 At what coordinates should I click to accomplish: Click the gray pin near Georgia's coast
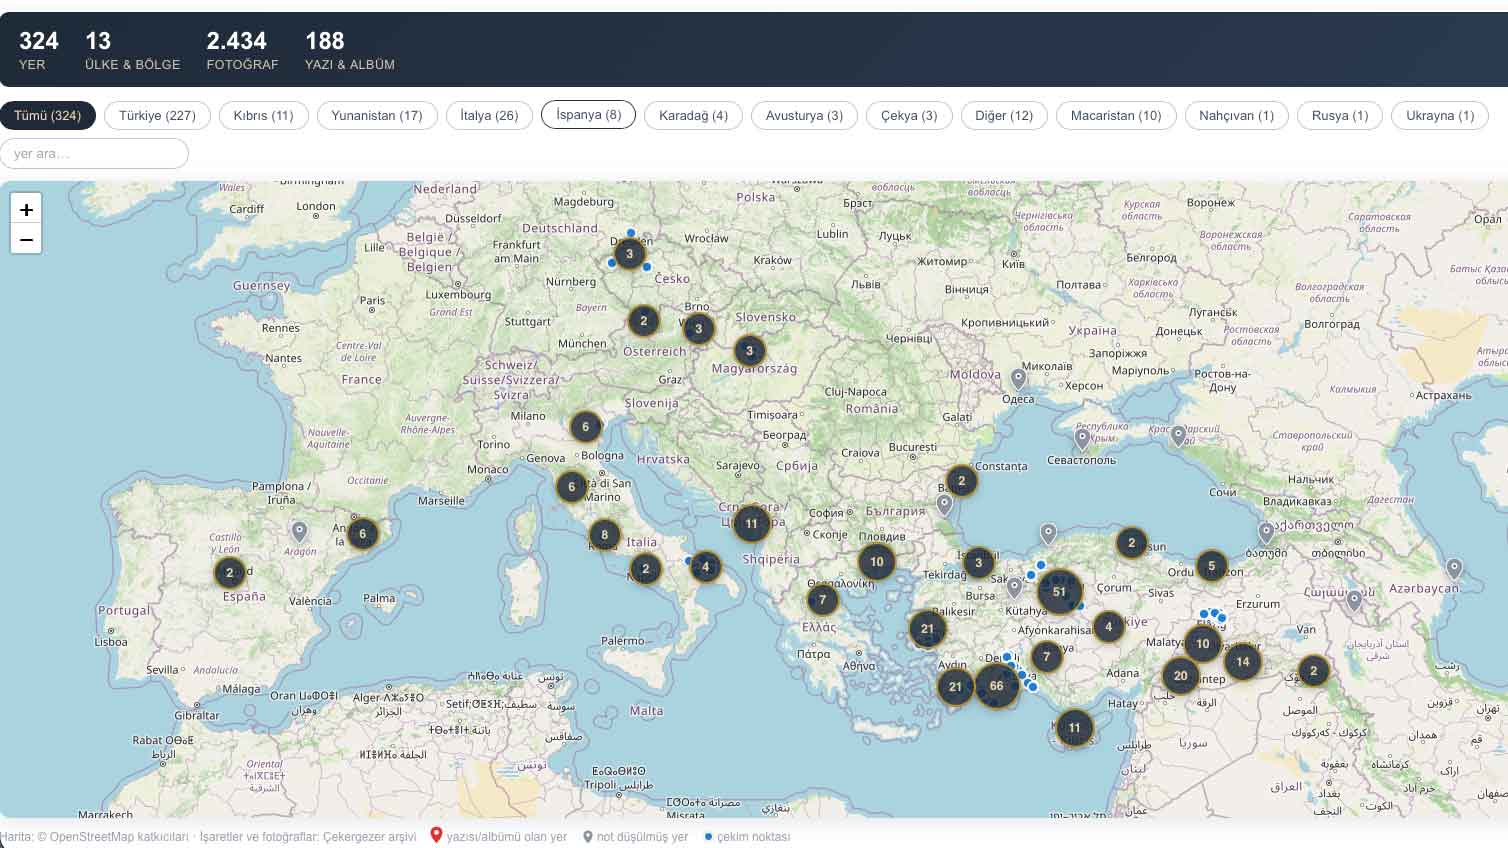point(1266,532)
